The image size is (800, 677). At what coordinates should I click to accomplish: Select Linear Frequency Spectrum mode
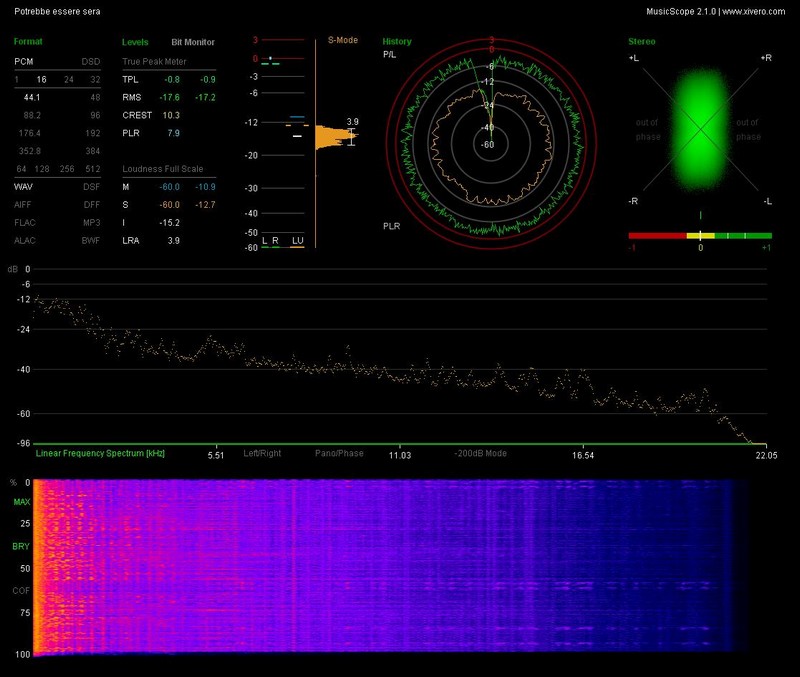pyautogui.click(x=100, y=454)
